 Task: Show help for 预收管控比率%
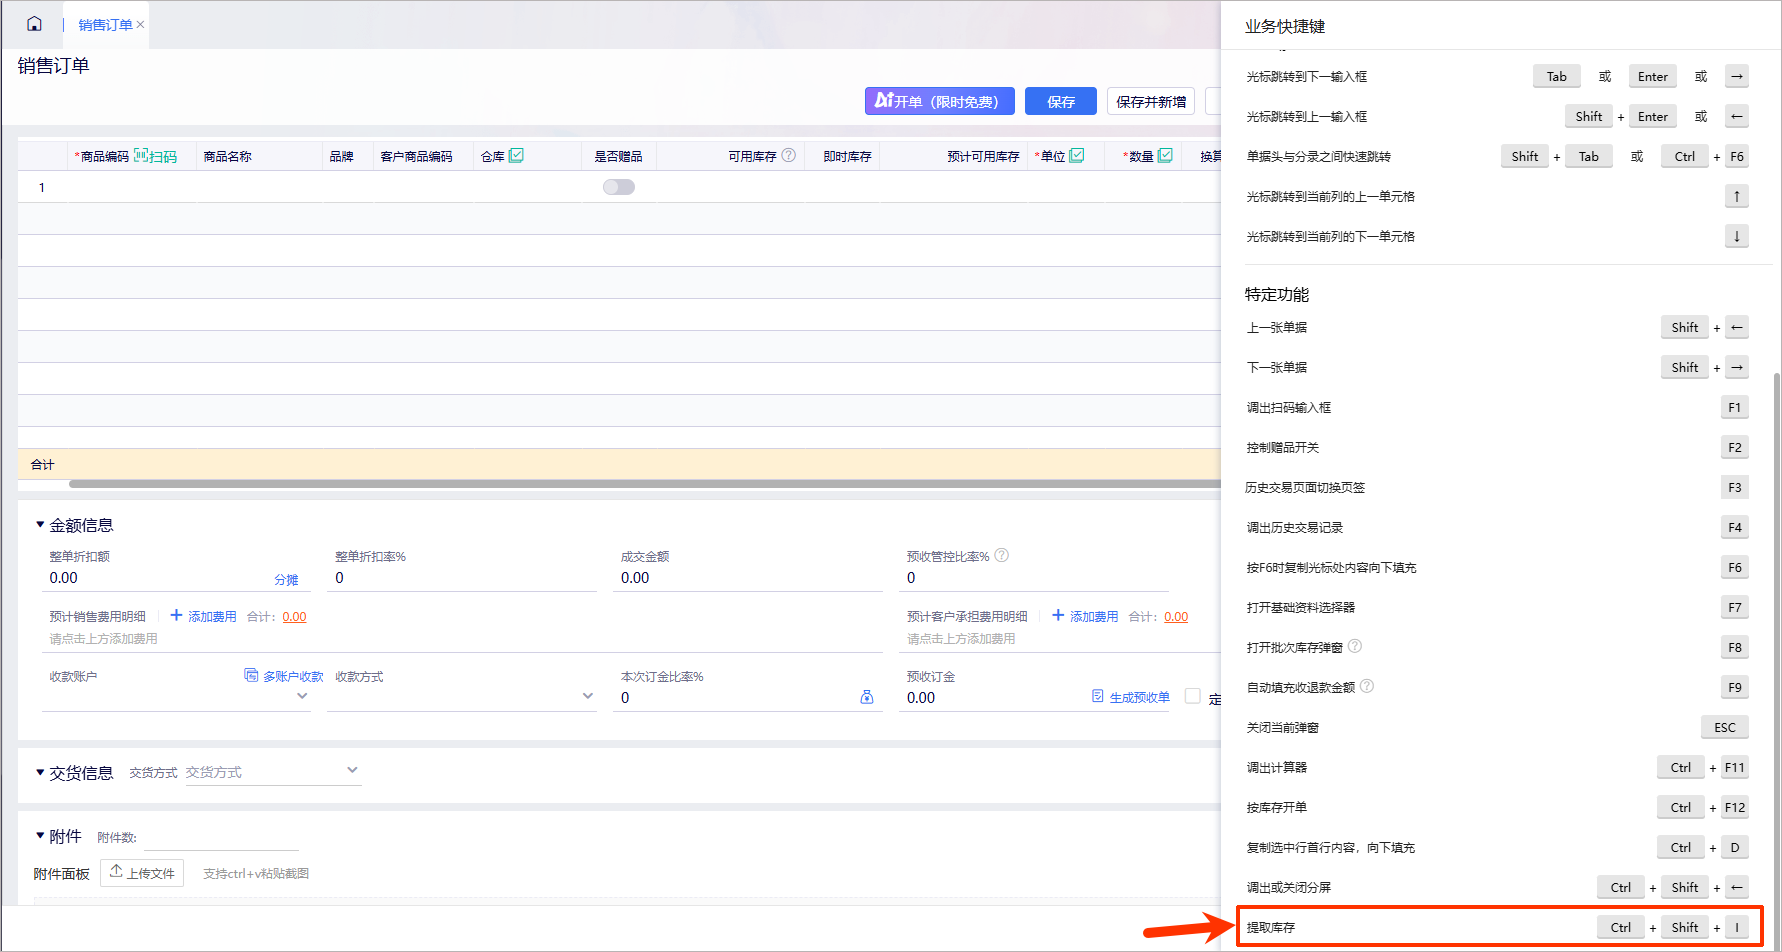pyautogui.click(x=1002, y=555)
